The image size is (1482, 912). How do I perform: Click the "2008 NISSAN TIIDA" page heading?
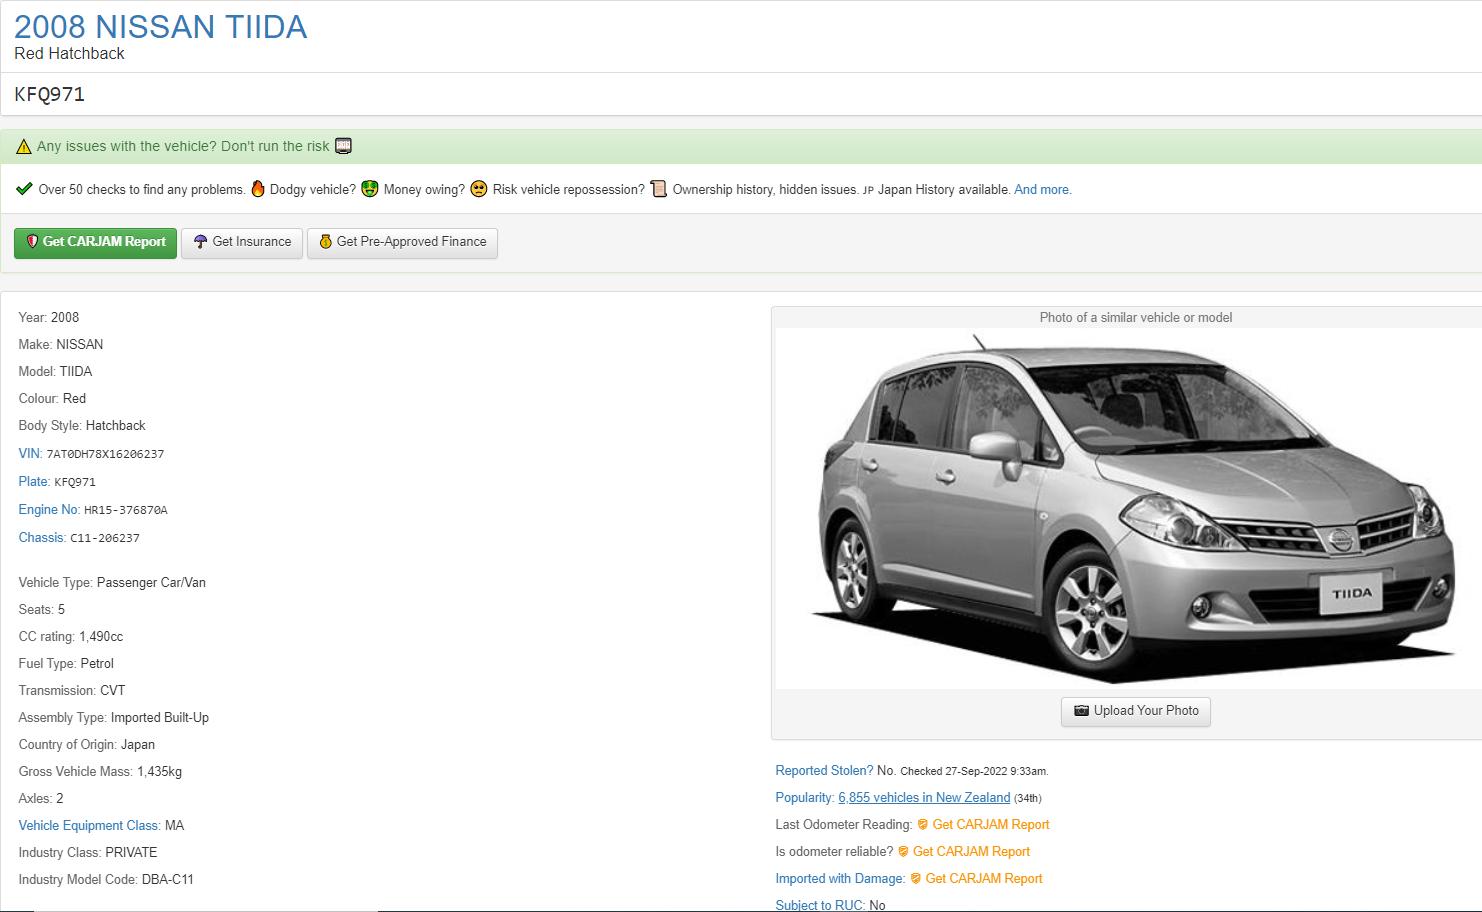point(161,27)
